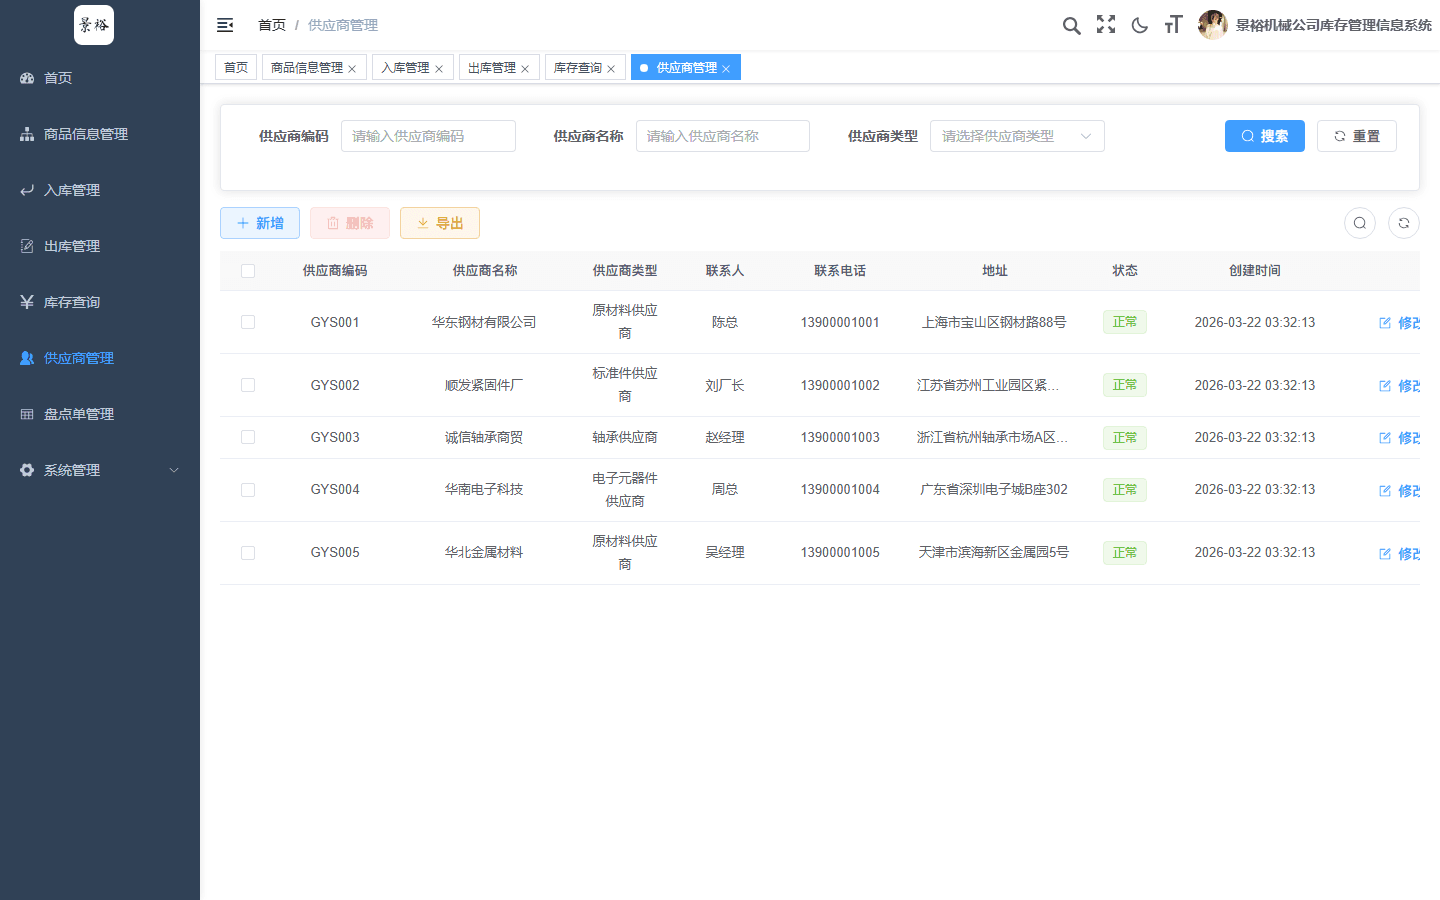Viewport: 1440px width, 900px height.
Task: Check the row for GYS005
Action: 248,553
